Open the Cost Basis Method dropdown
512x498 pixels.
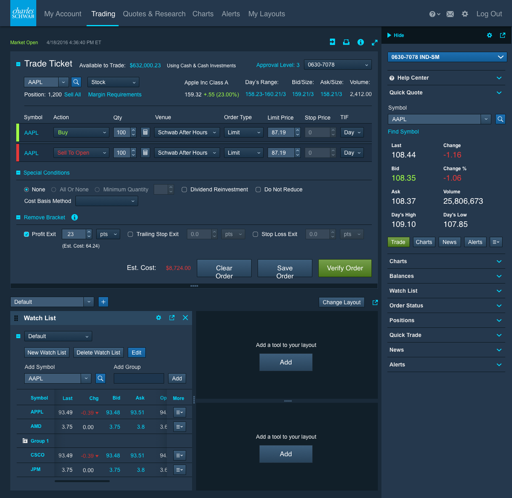point(107,201)
